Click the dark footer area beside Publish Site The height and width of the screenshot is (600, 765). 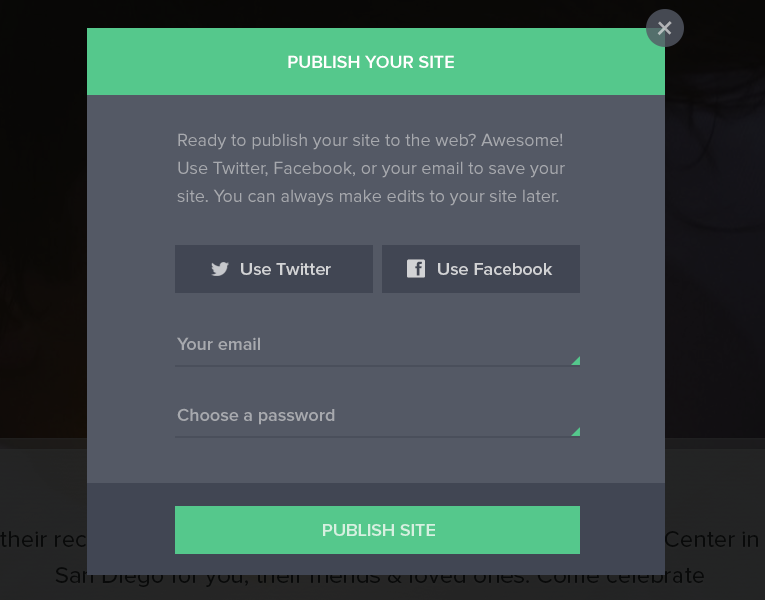click(622, 530)
